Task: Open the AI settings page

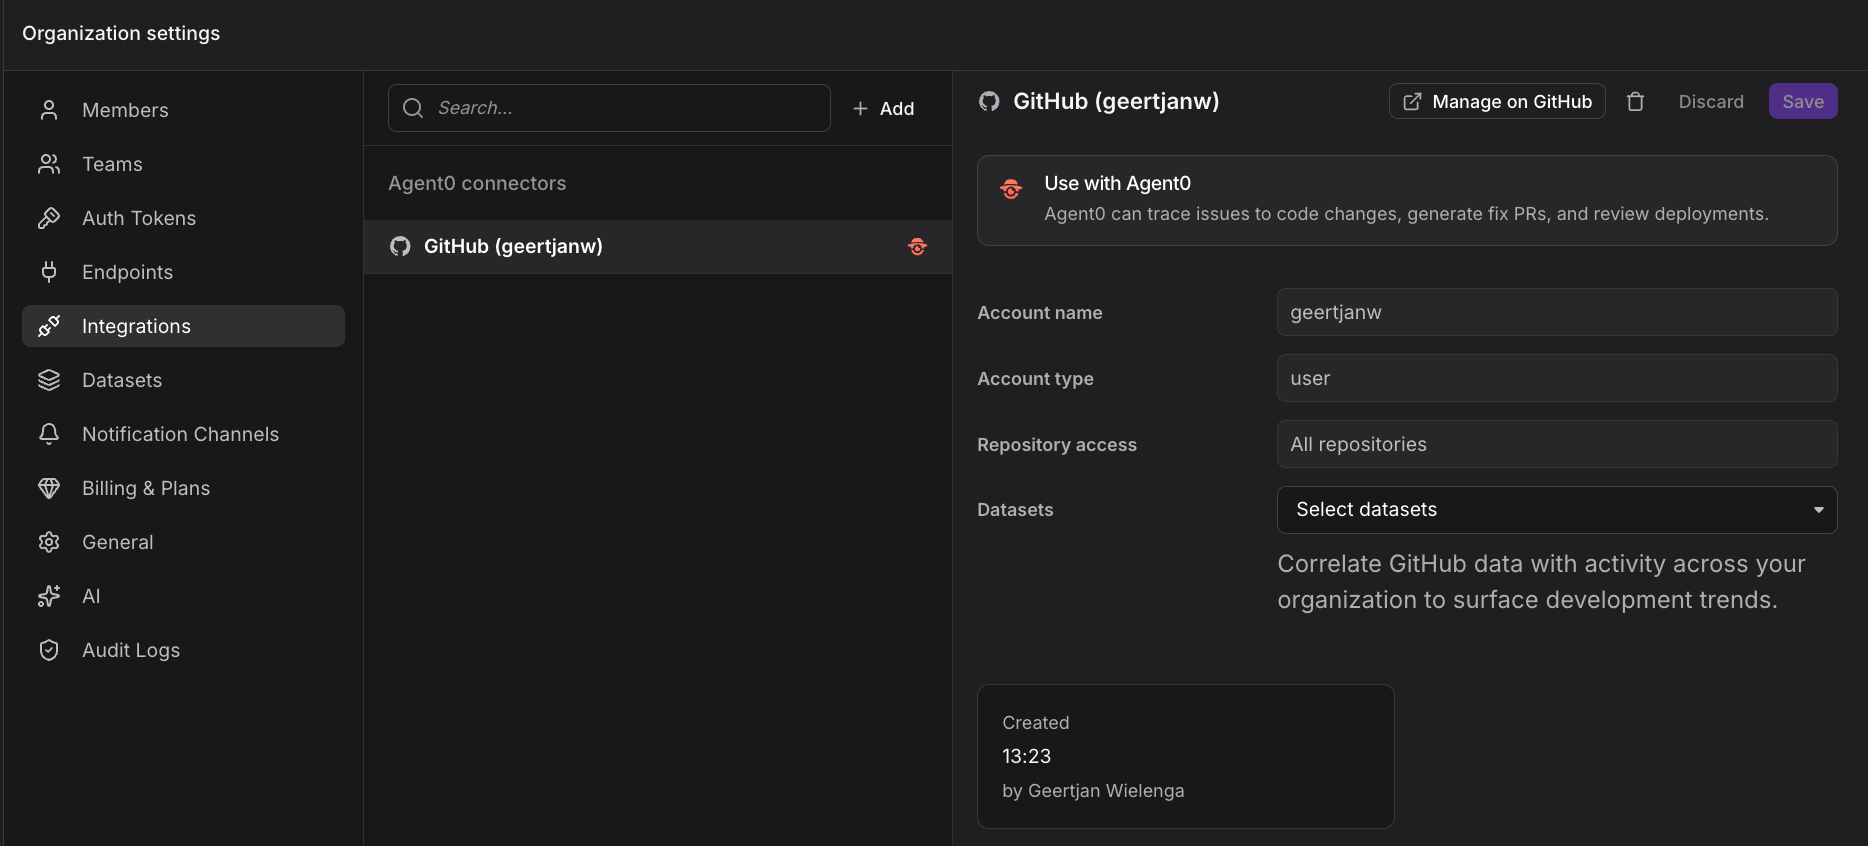Action: pyautogui.click(x=183, y=596)
